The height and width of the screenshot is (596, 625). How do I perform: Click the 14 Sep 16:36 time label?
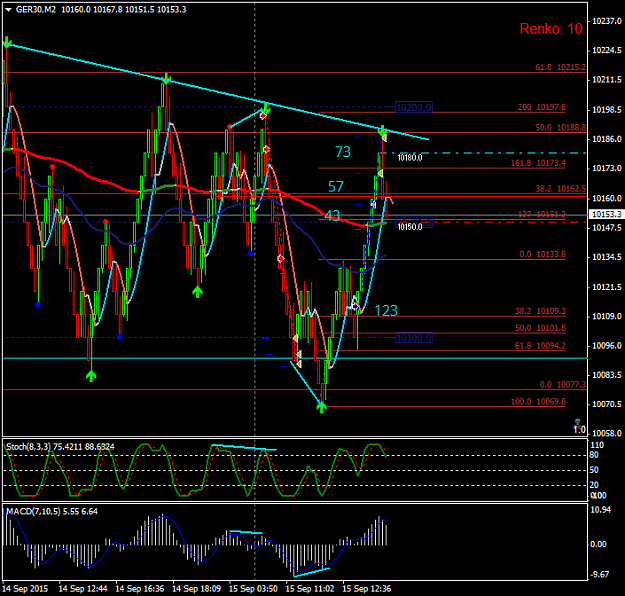pyautogui.click(x=140, y=589)
